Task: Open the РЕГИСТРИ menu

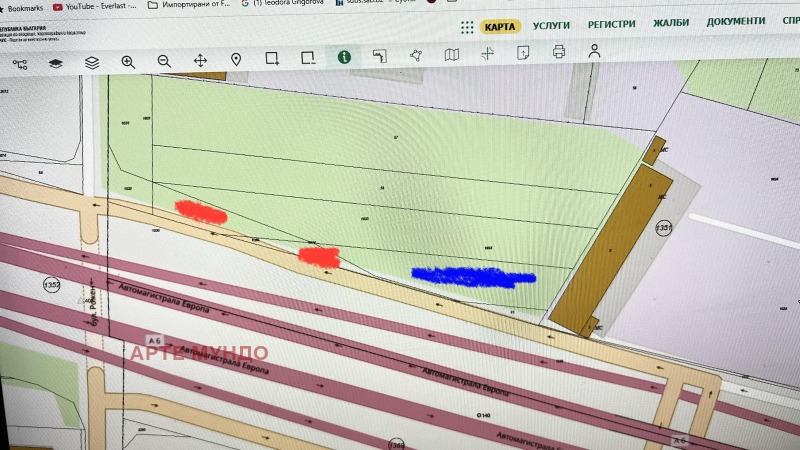Action: tap(612, 22)
